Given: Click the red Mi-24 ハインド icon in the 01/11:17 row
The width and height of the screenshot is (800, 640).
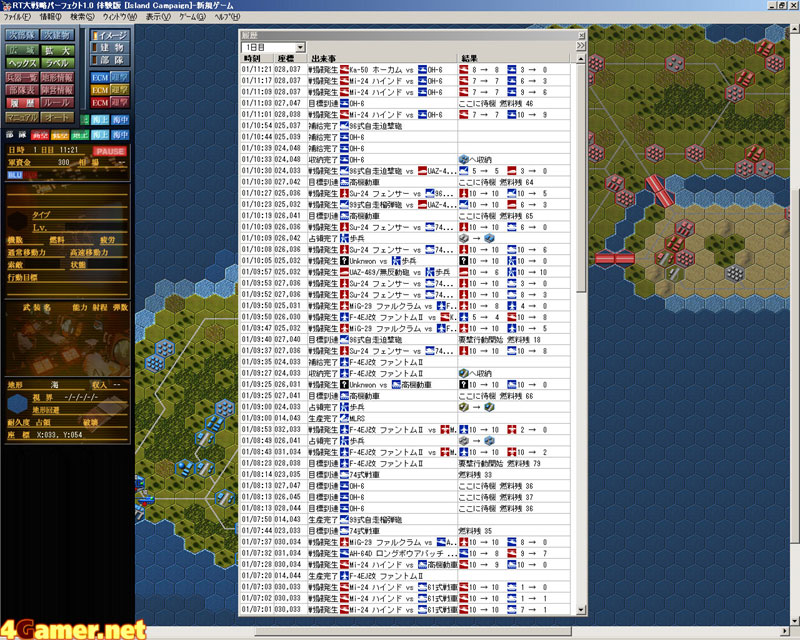Looking at the screenshot, I should [344, 81].
